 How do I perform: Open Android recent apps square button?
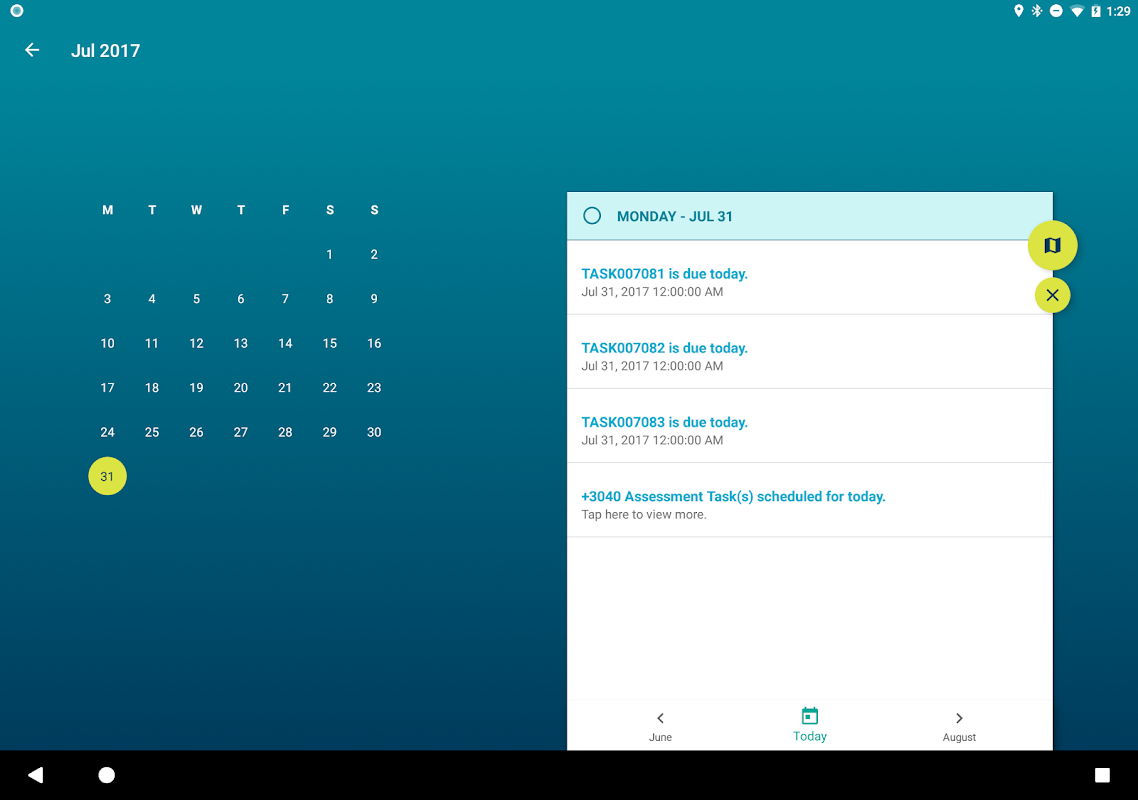[x=1102, y=775]
